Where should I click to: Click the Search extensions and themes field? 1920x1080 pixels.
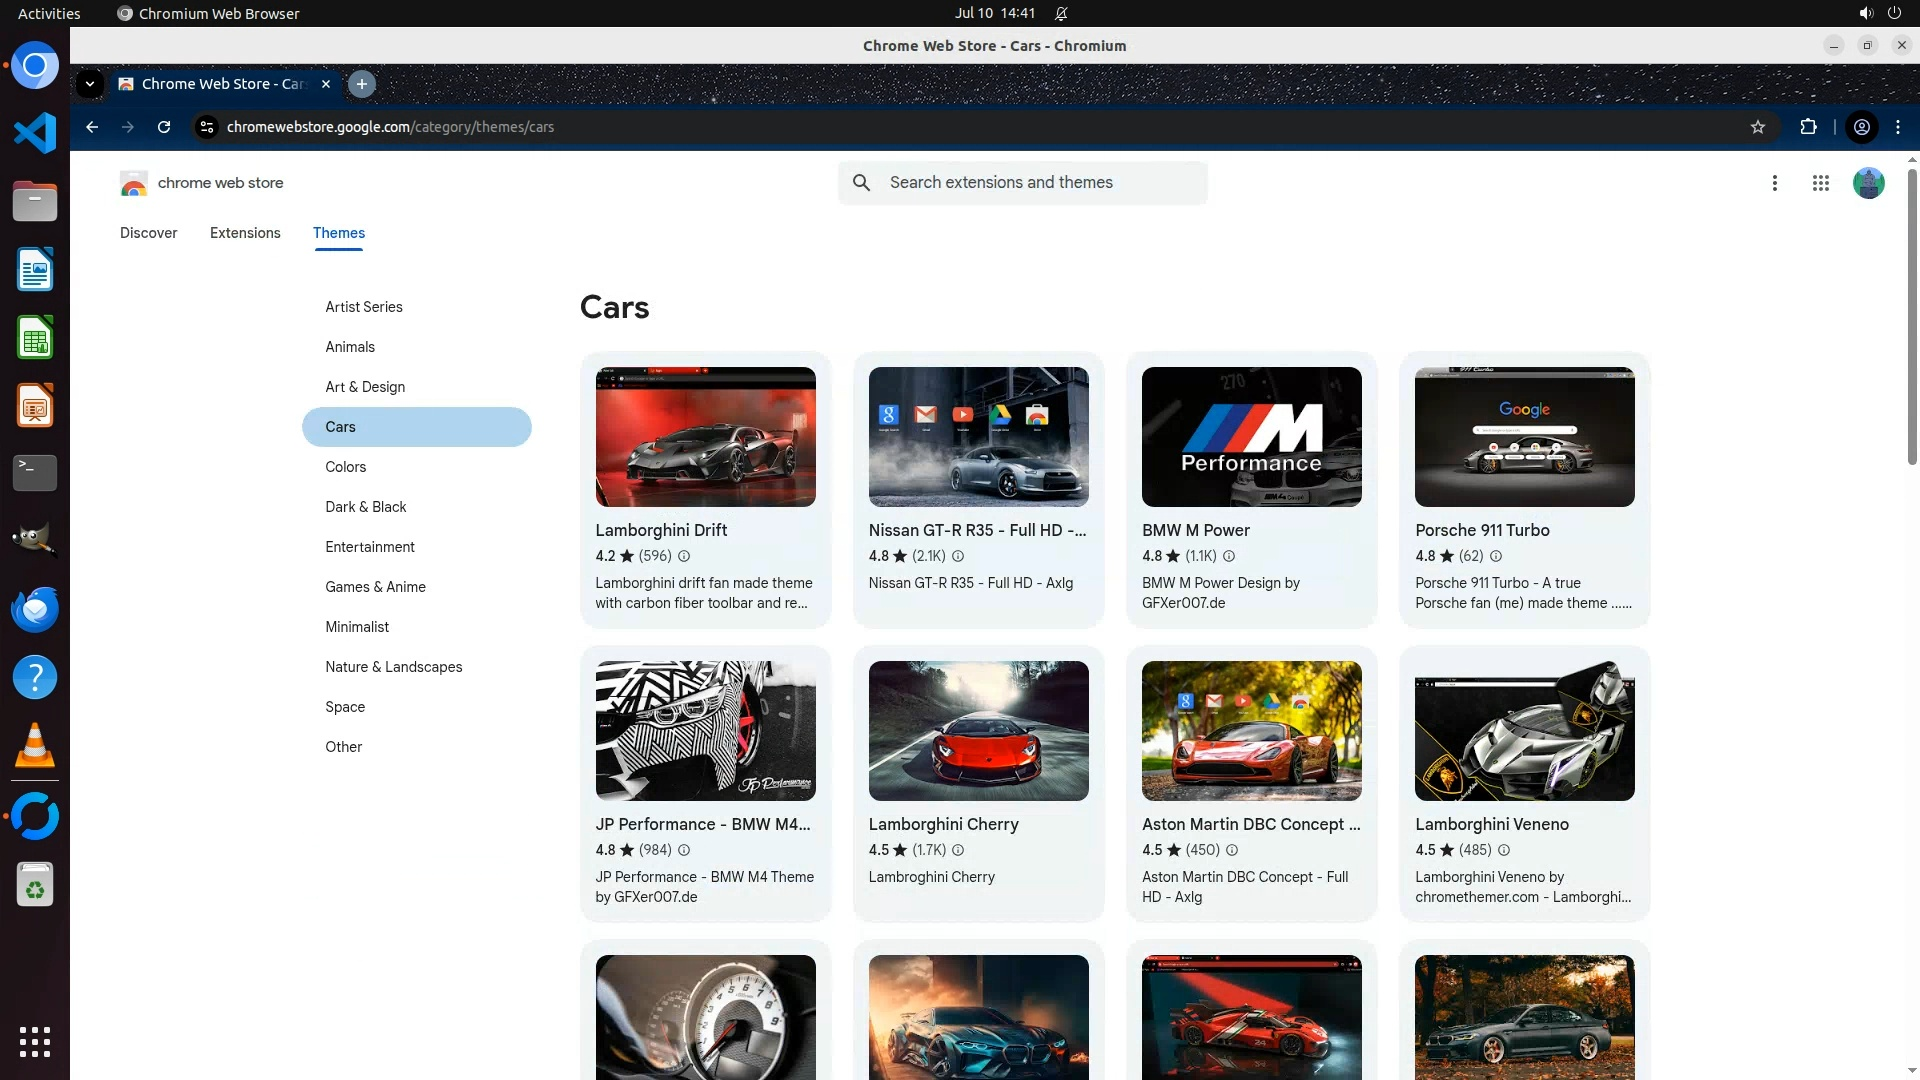[1040, 183]
